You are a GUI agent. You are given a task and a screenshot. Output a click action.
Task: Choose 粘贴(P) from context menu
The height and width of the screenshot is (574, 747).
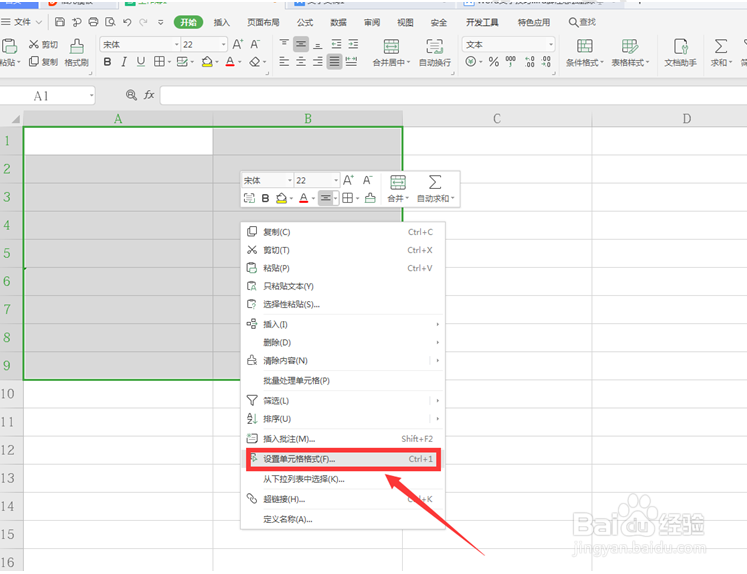click(343, 268)
